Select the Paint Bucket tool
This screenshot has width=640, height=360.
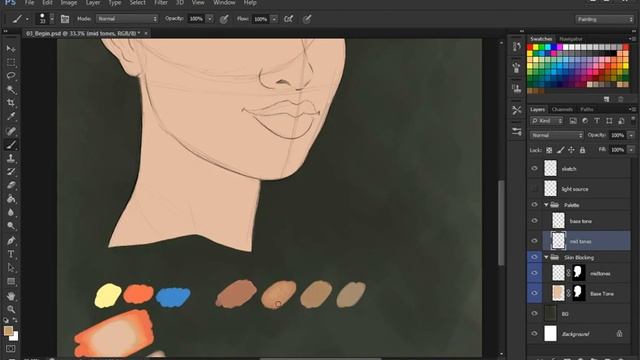pos(11,199)
